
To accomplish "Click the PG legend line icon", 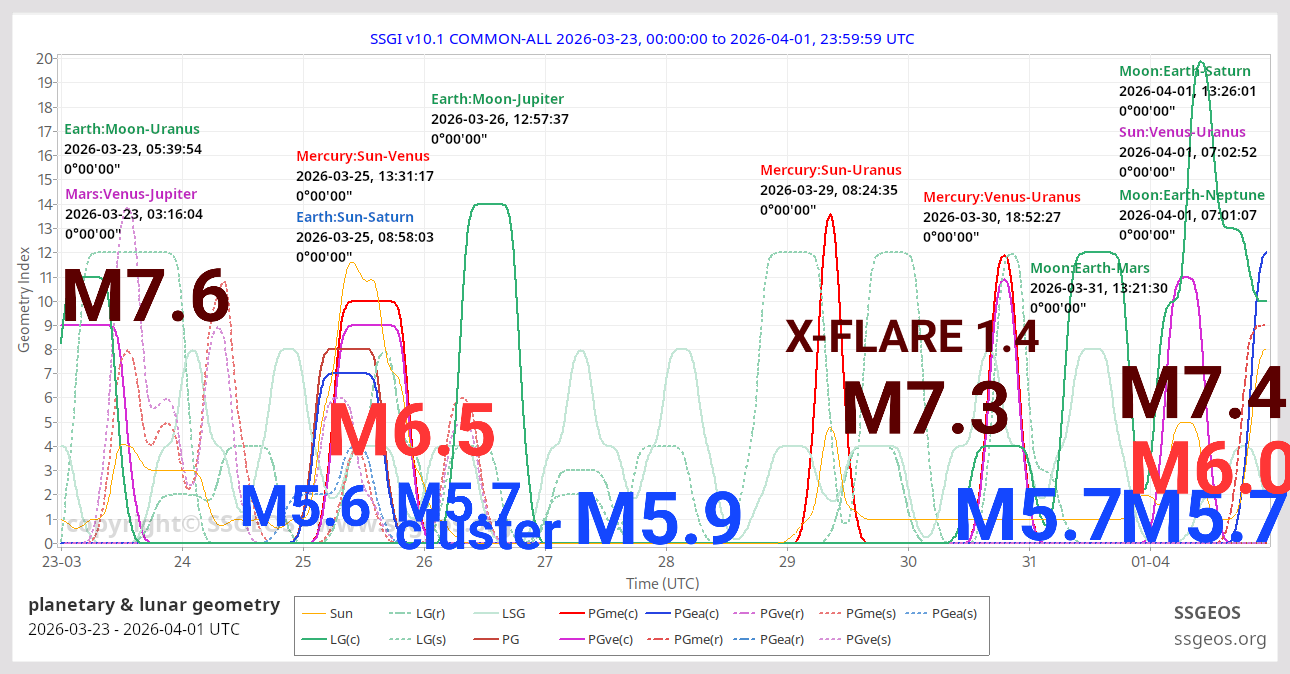I will tap(485, 638).
